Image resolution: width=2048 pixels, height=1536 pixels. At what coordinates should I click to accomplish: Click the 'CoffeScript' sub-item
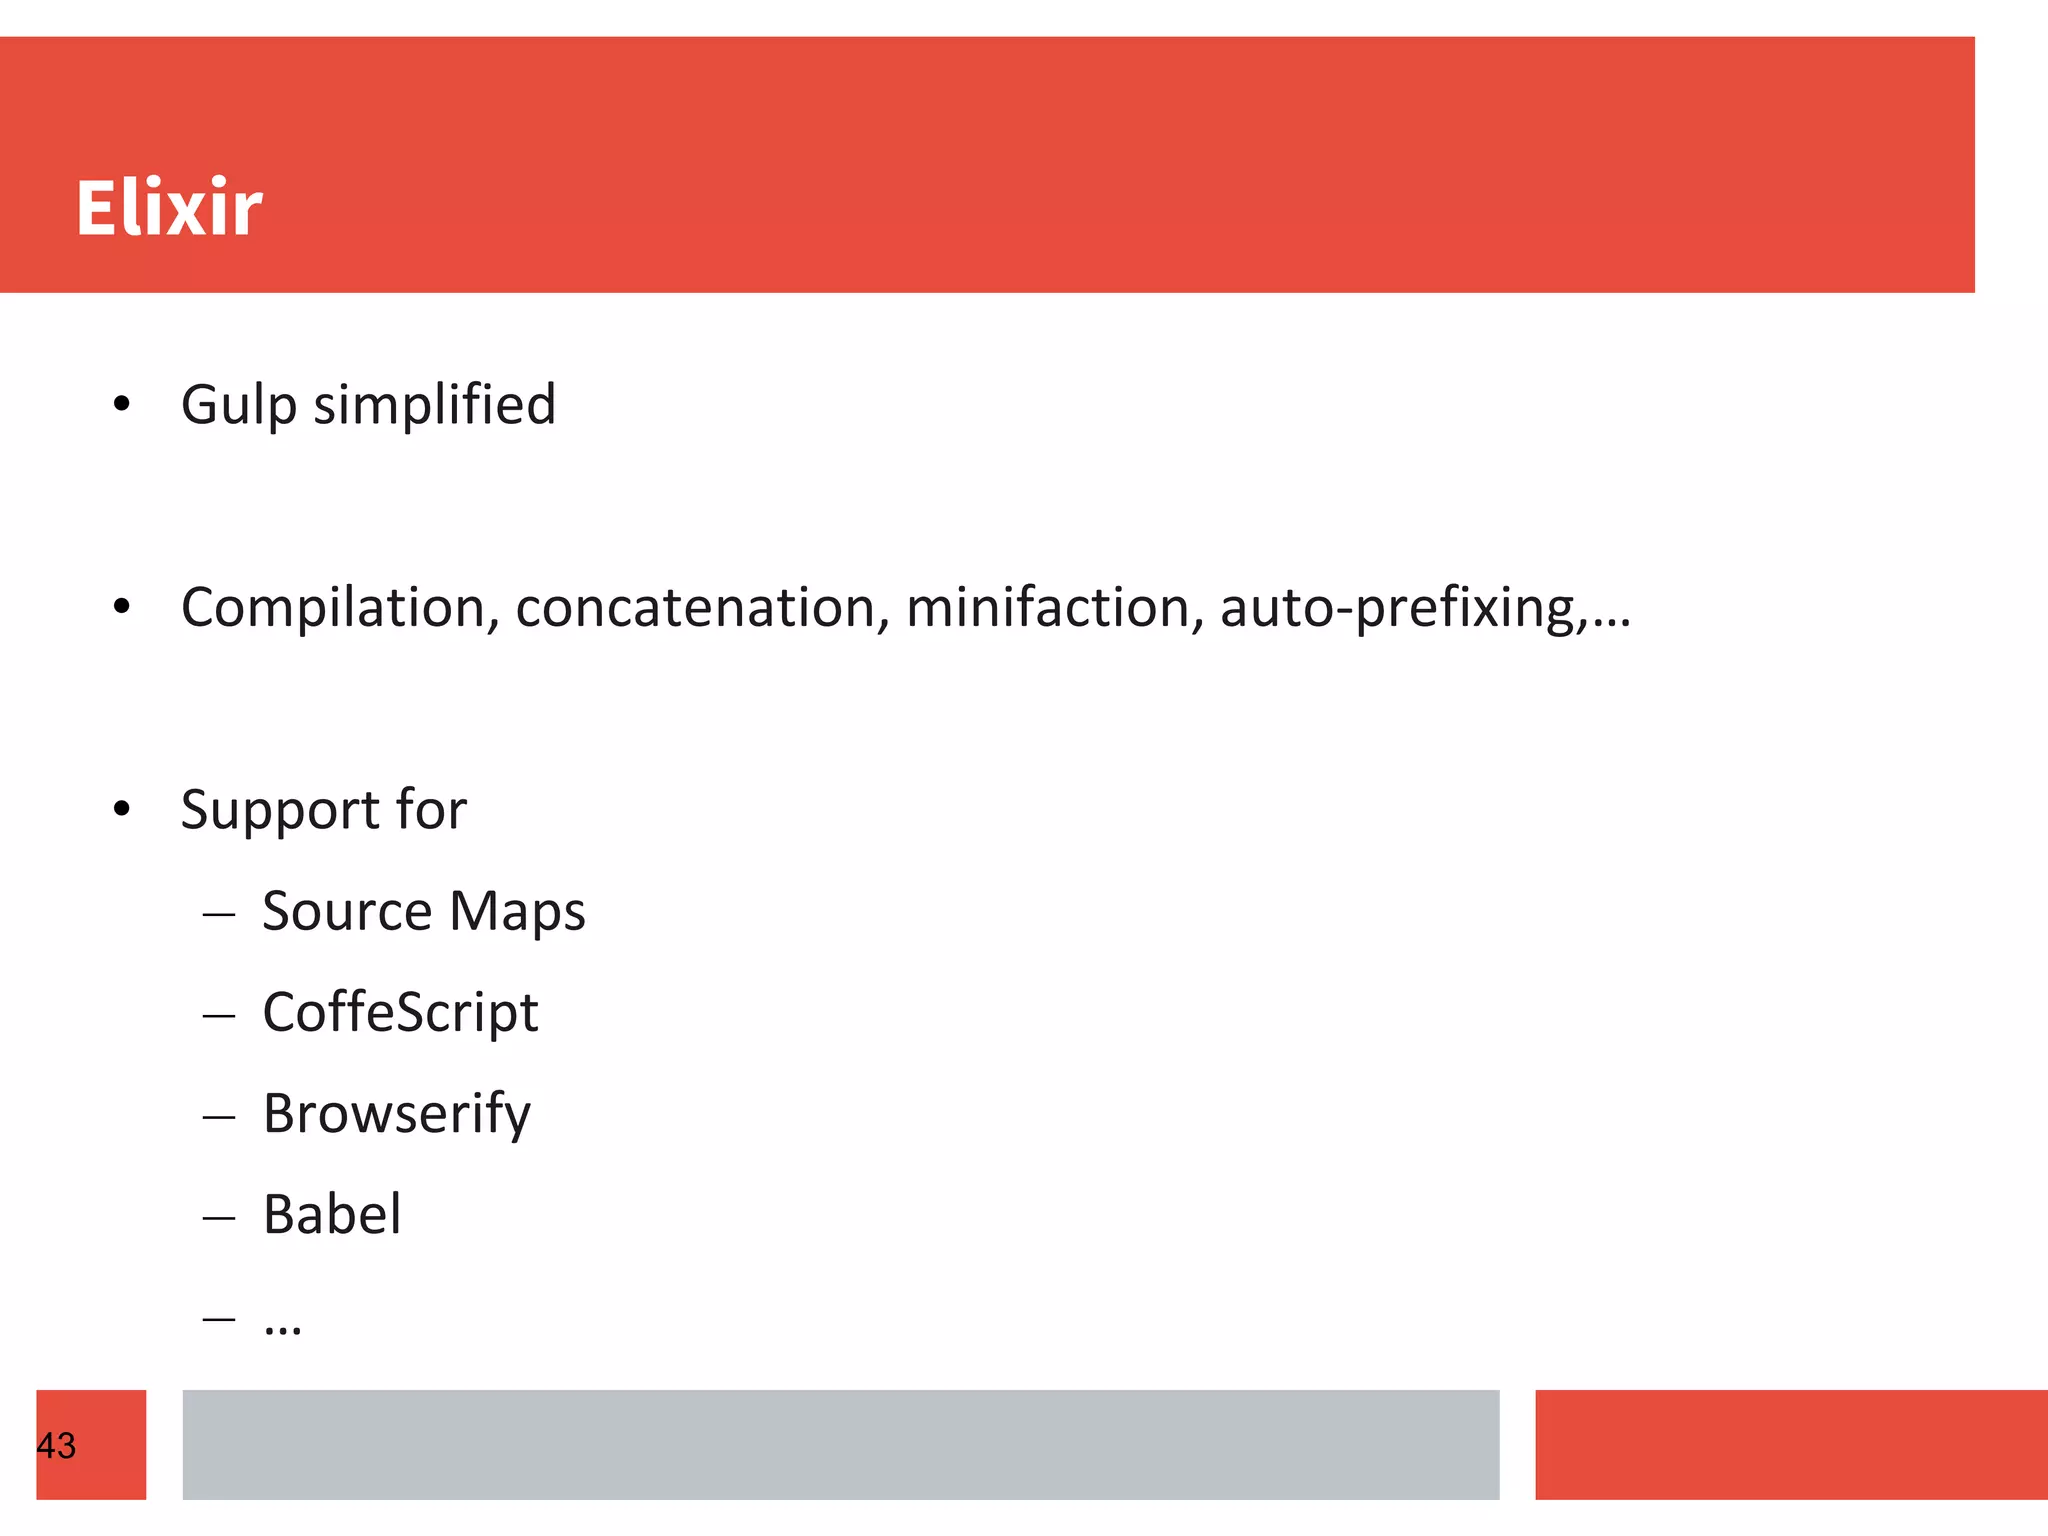[400, 1012]
